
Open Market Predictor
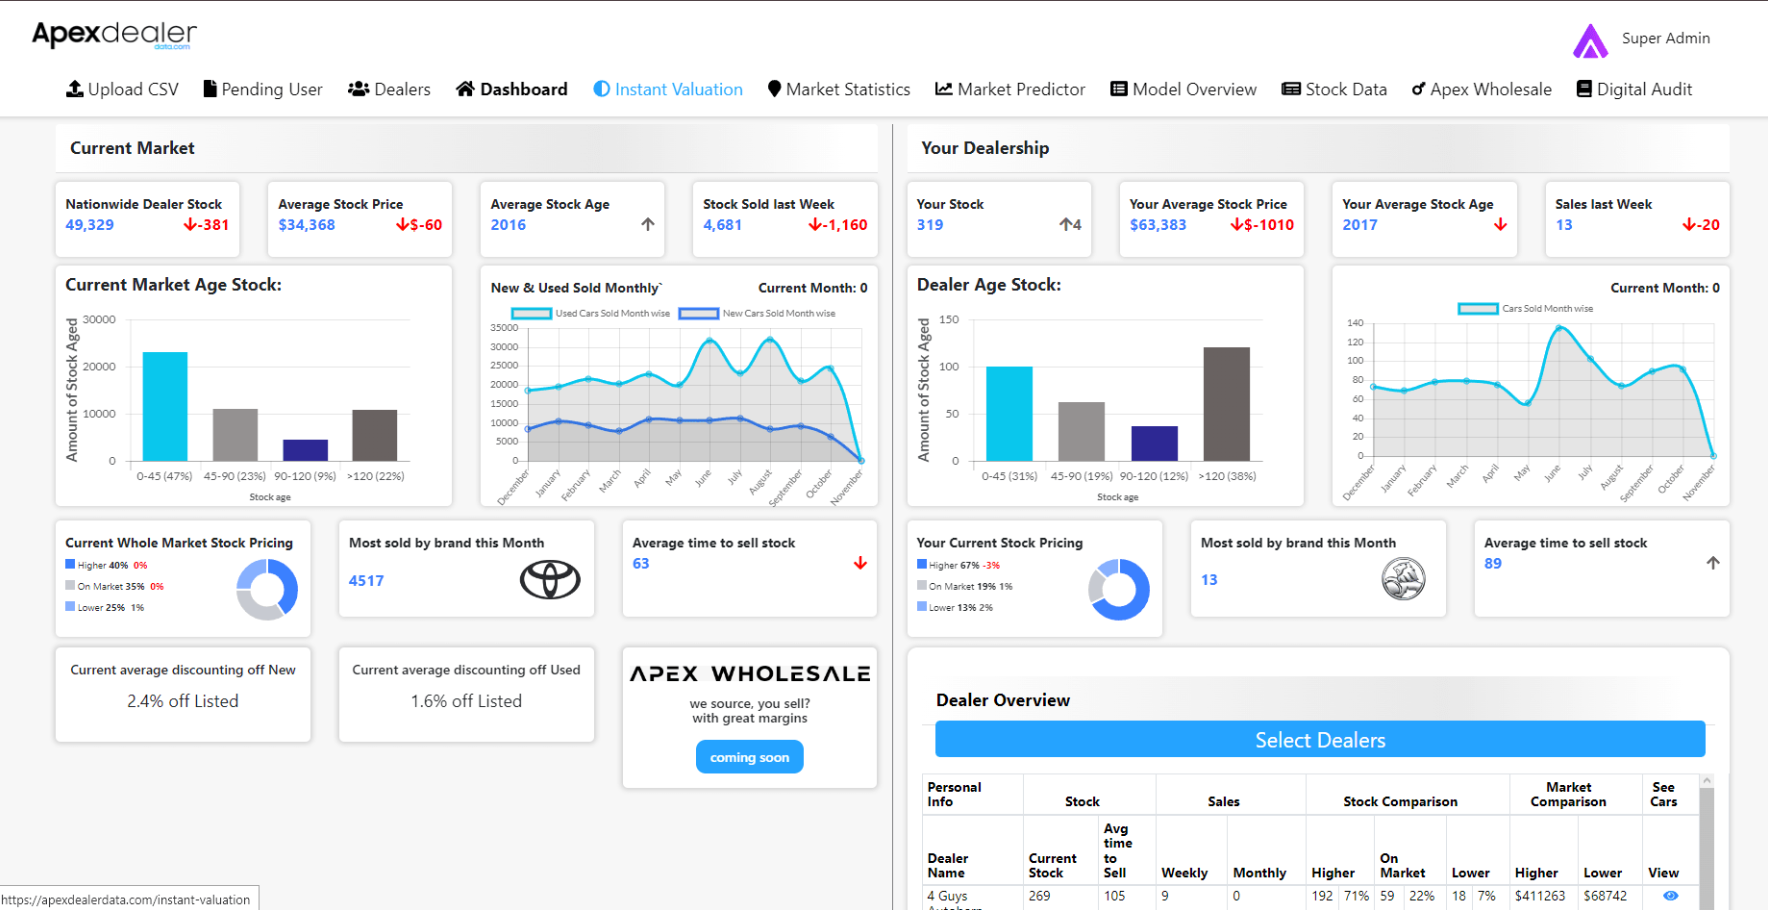click(1010, 89)
